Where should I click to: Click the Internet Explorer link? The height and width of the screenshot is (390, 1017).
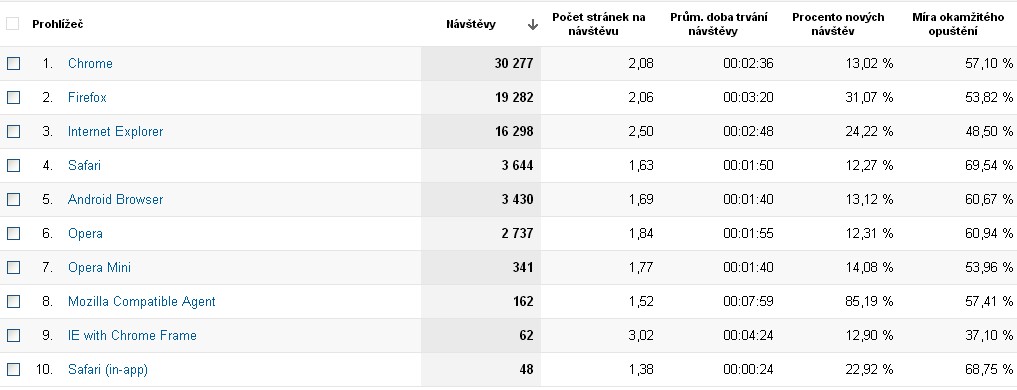coord(115,132)
